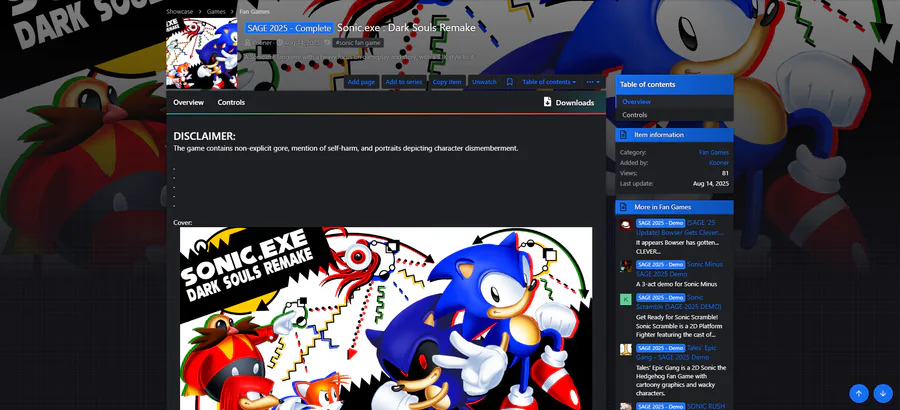Click the Sonic.exe : Dark Souls Remake page title
Image resolution: width=900 pixels, height=410 pixels.
(x=406, y=28)
